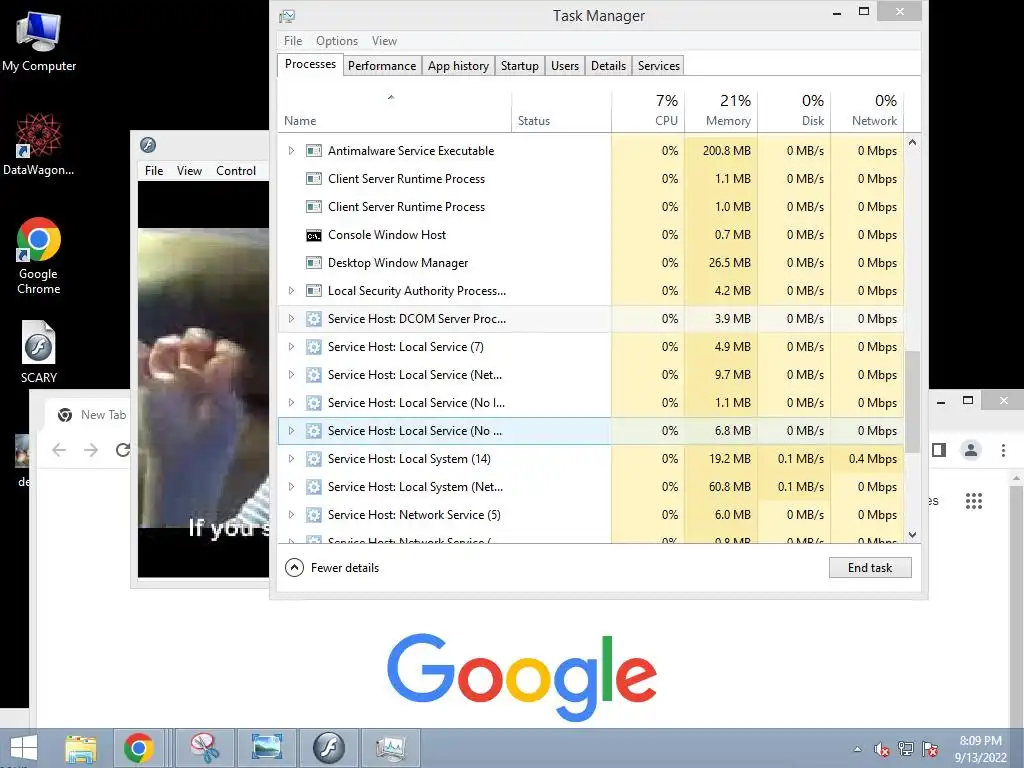Expand Service Host: DCOM Server Proc row

pyautogui.click(x=291, y=319)
